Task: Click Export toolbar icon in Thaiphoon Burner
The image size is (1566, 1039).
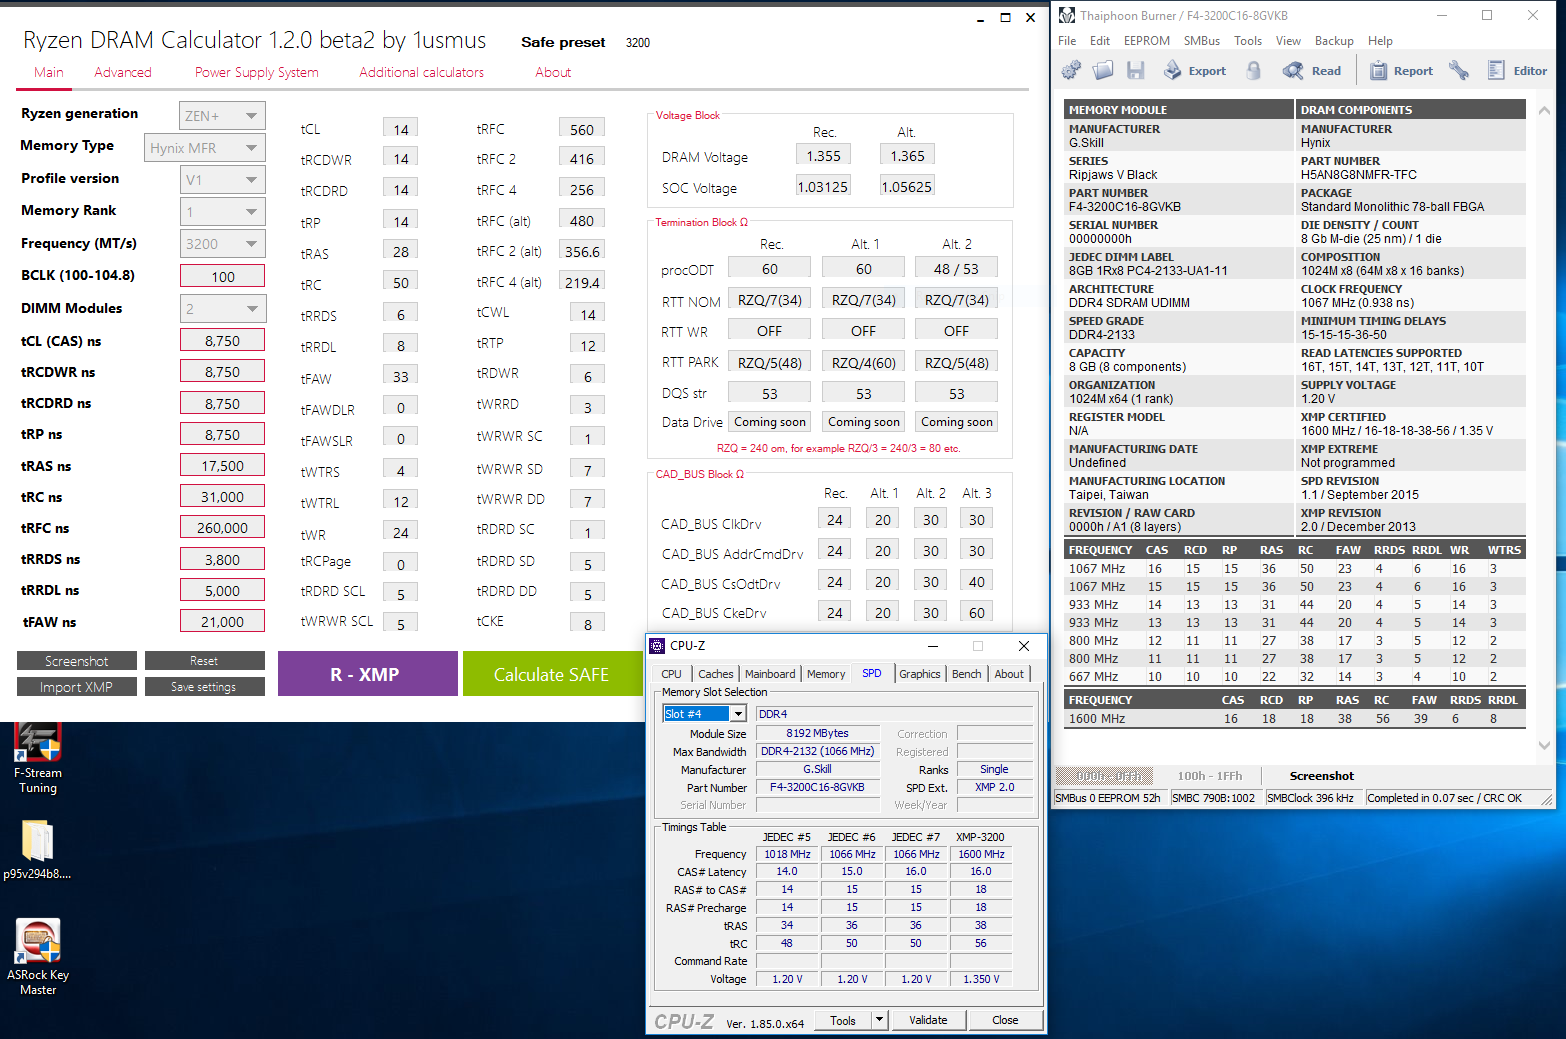Action: click(x=1194, y=70)
